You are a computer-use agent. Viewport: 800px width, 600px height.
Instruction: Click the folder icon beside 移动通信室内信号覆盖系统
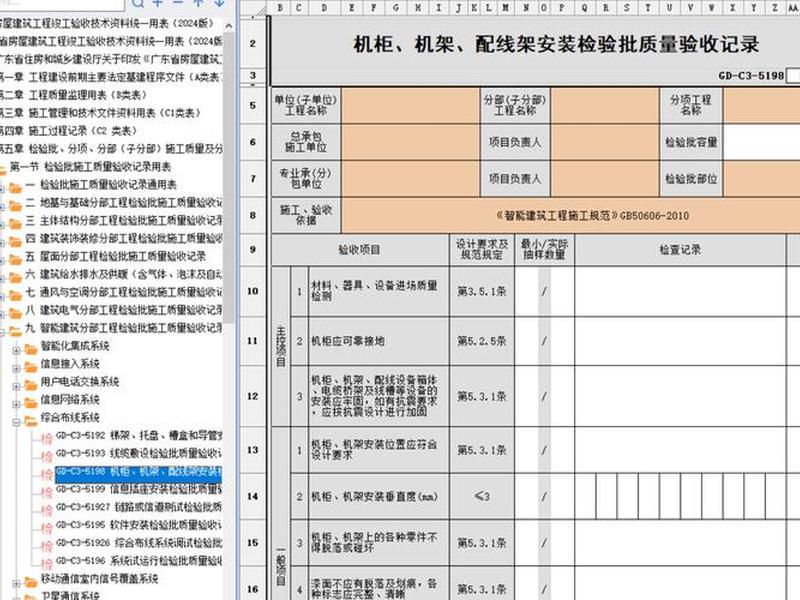coord(31,582)
